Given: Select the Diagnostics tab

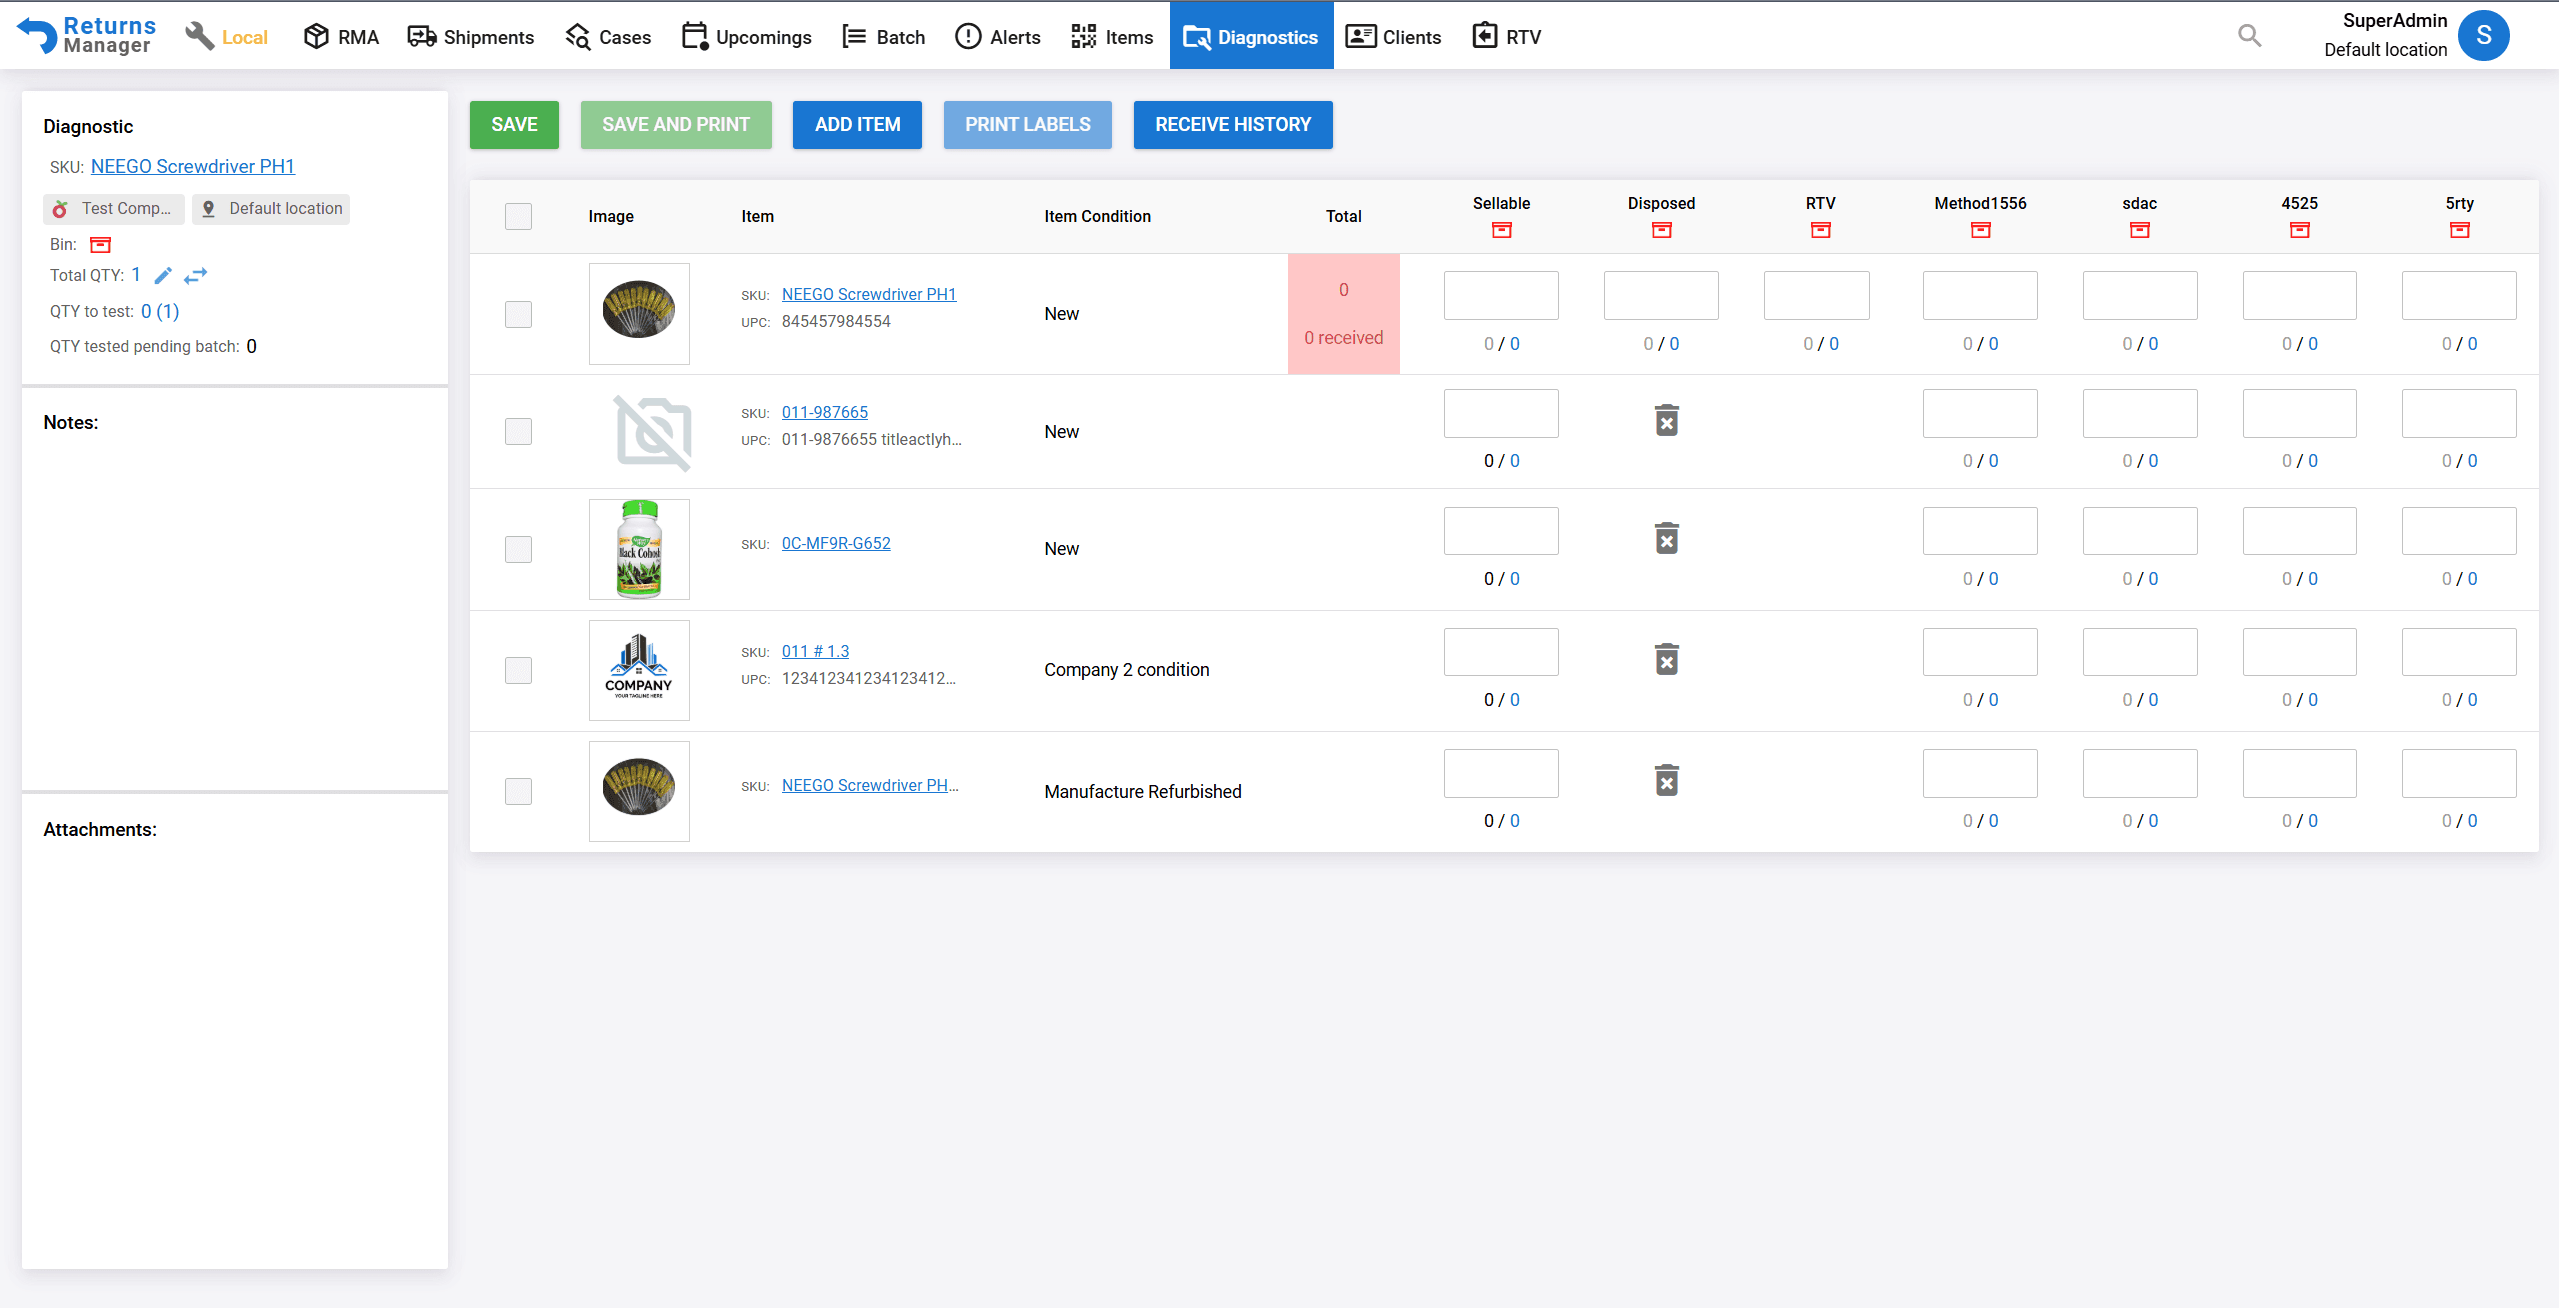Looking at the screenshot, I should tap(1251, 36).
